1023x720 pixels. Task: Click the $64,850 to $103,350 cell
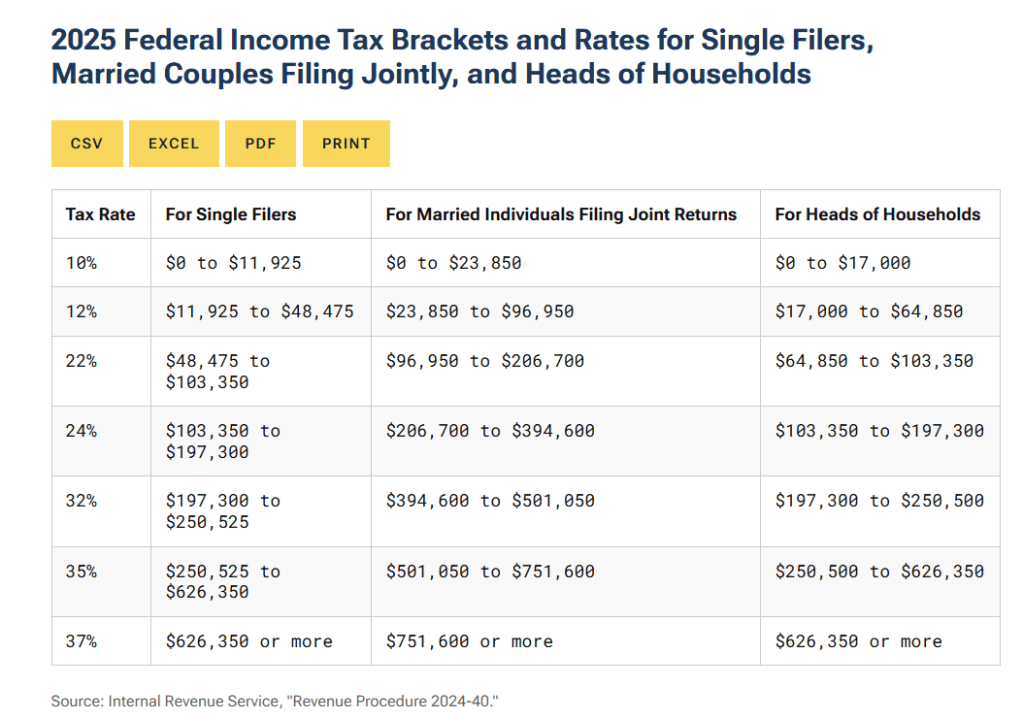pos(874,361)
